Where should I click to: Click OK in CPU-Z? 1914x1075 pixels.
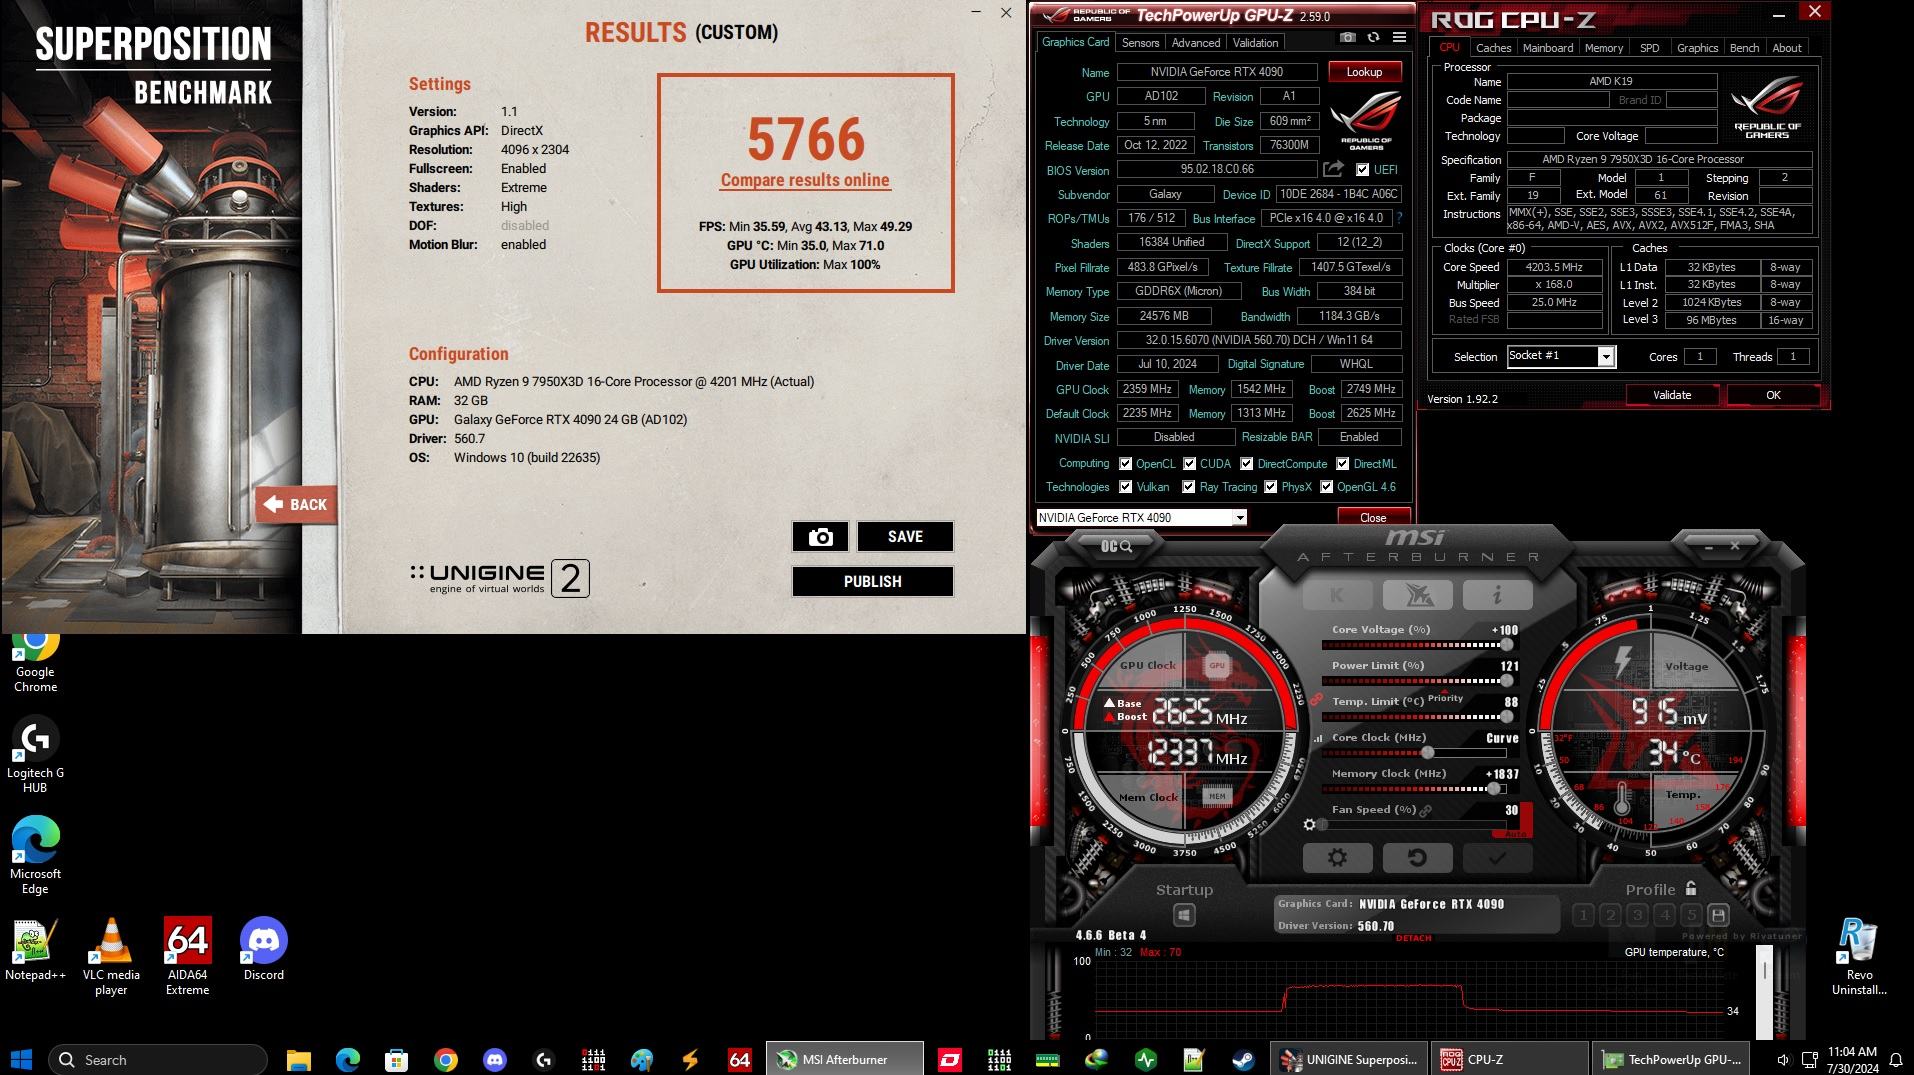[x=1773, y=395]
